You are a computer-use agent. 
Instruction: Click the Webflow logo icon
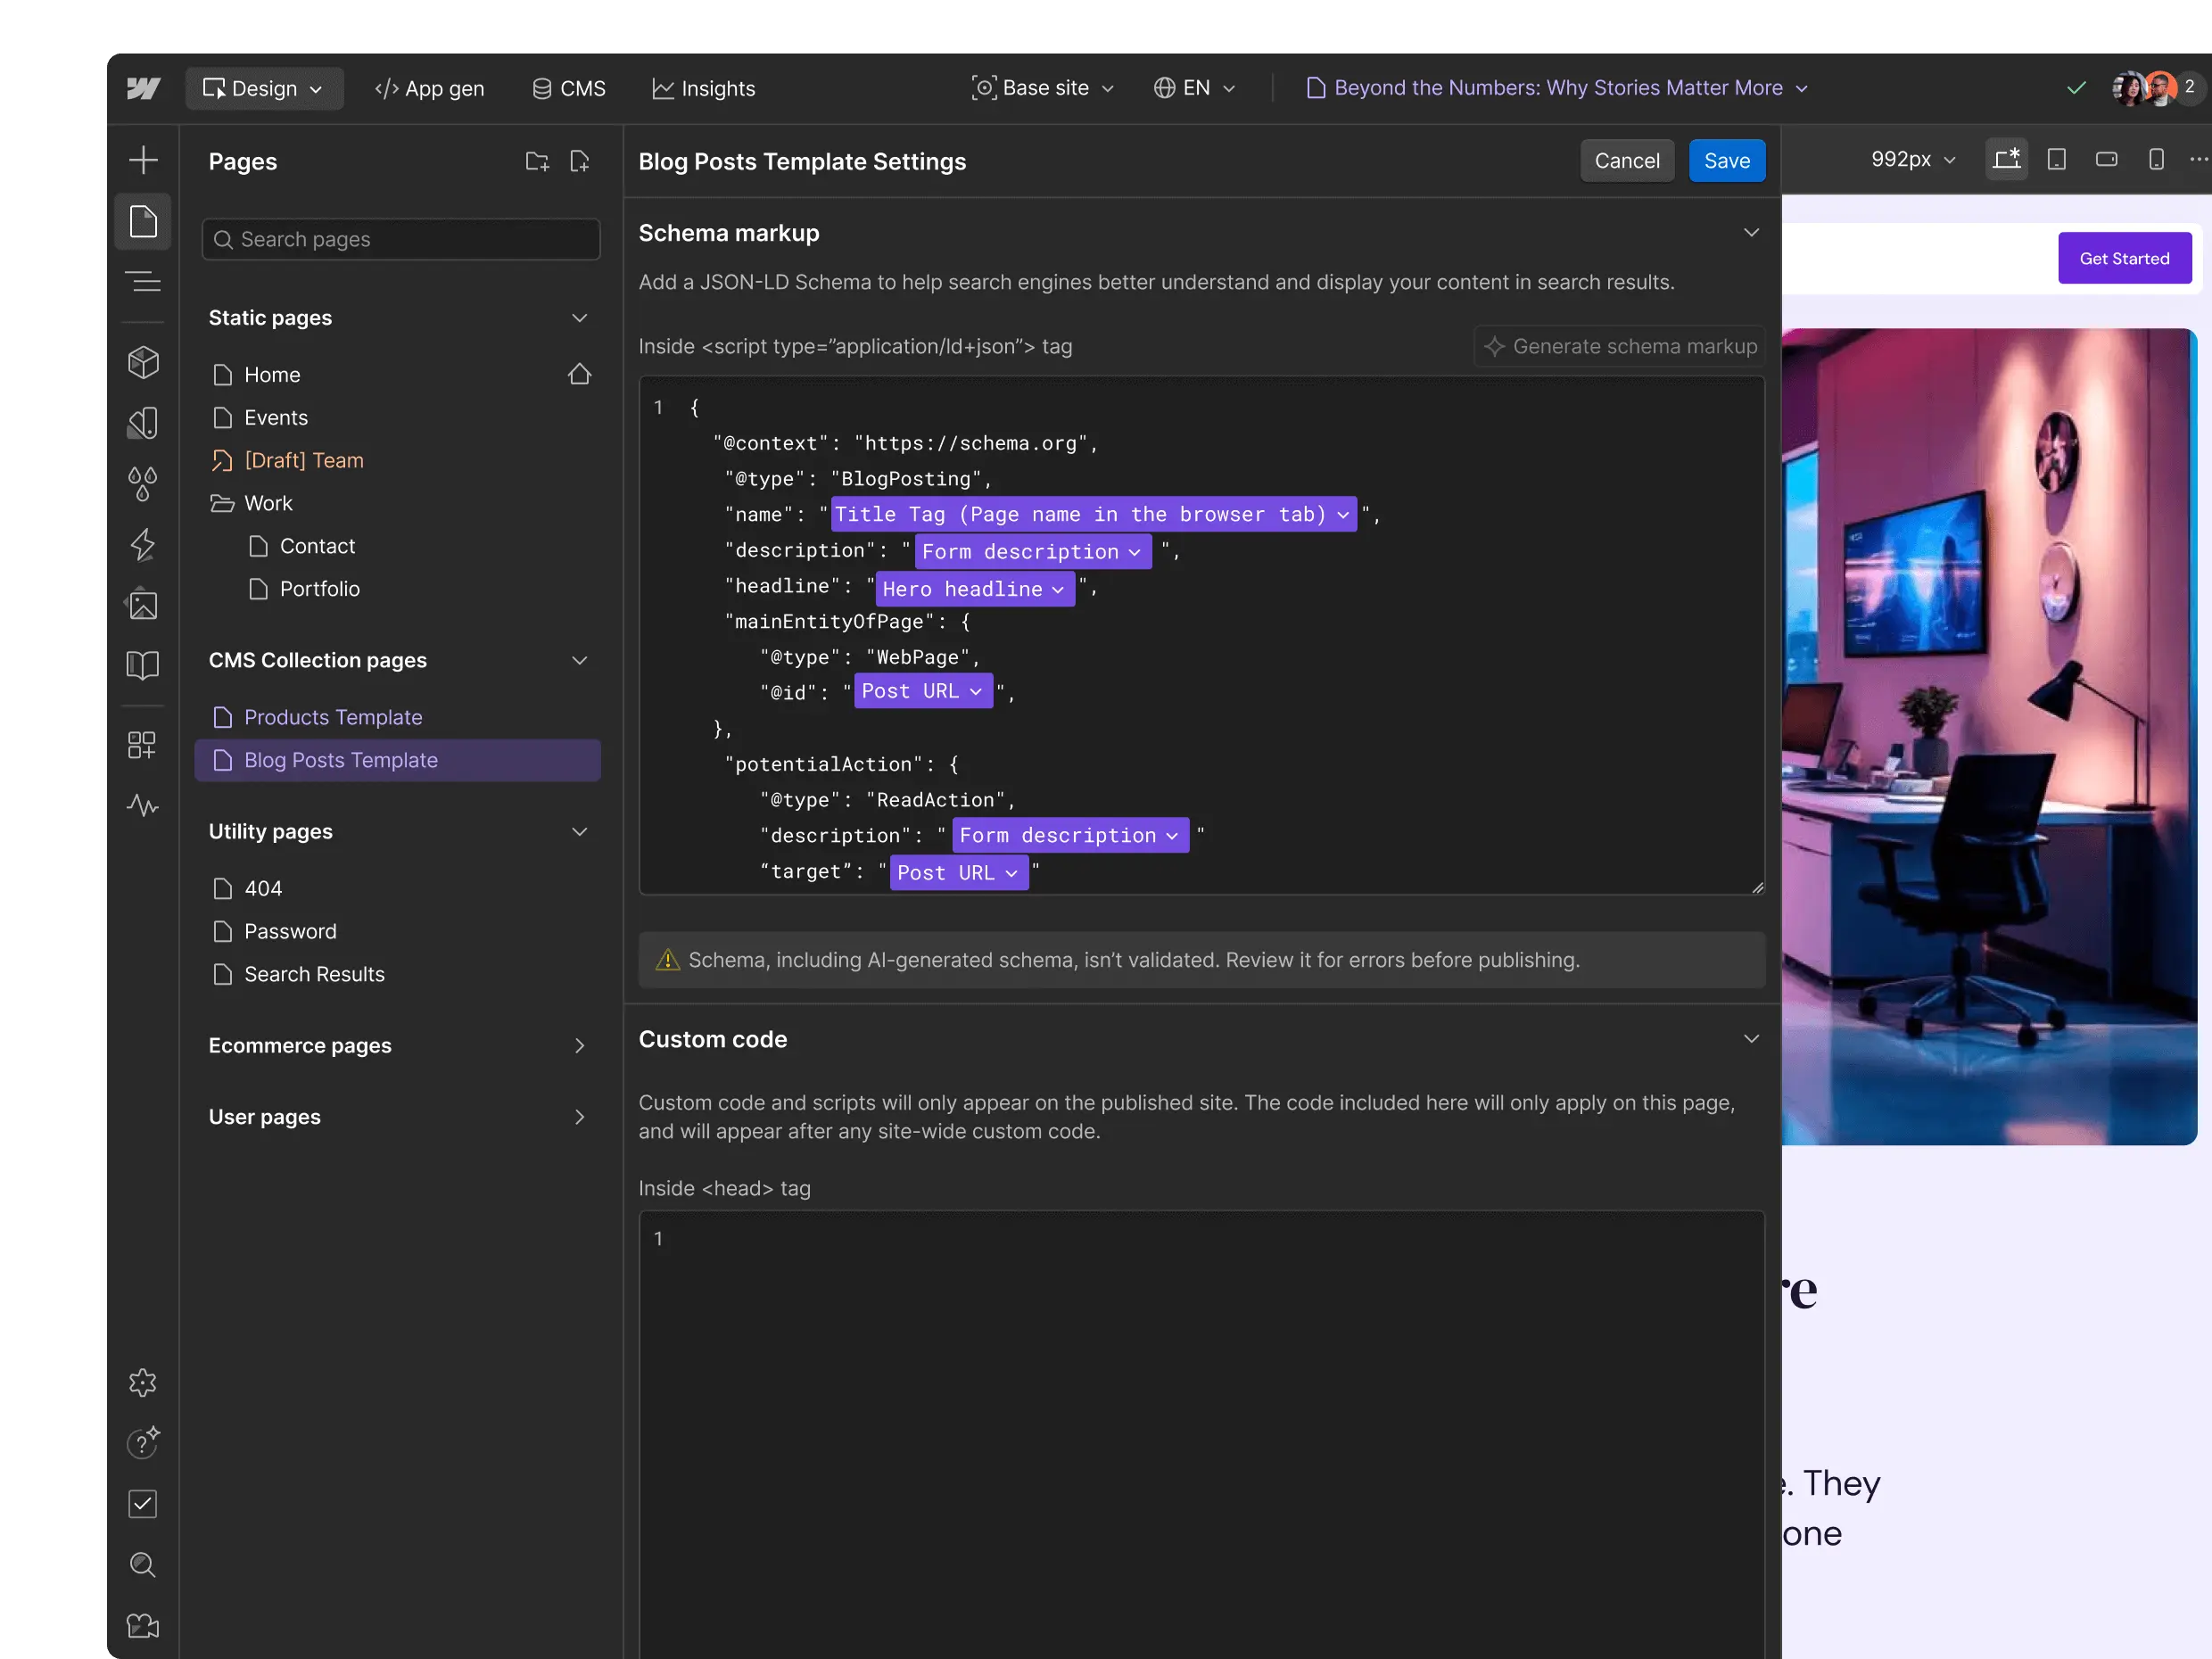pos(143,89)
